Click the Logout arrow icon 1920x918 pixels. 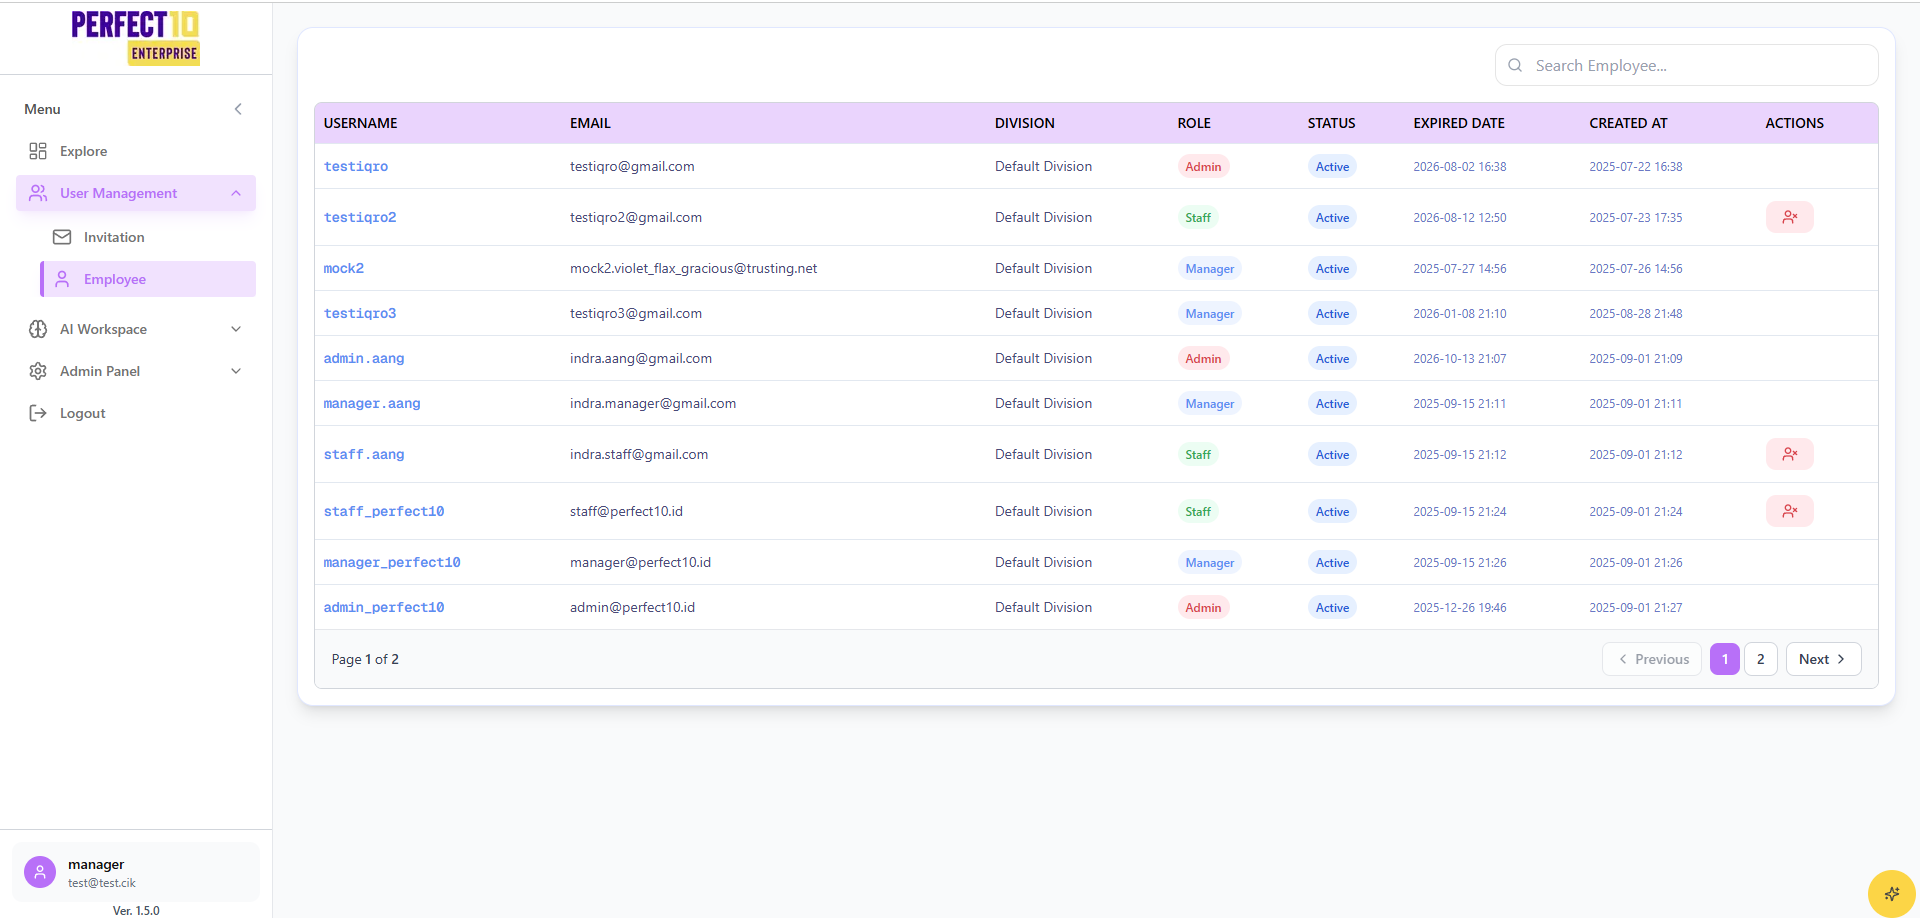coord(38,413)
